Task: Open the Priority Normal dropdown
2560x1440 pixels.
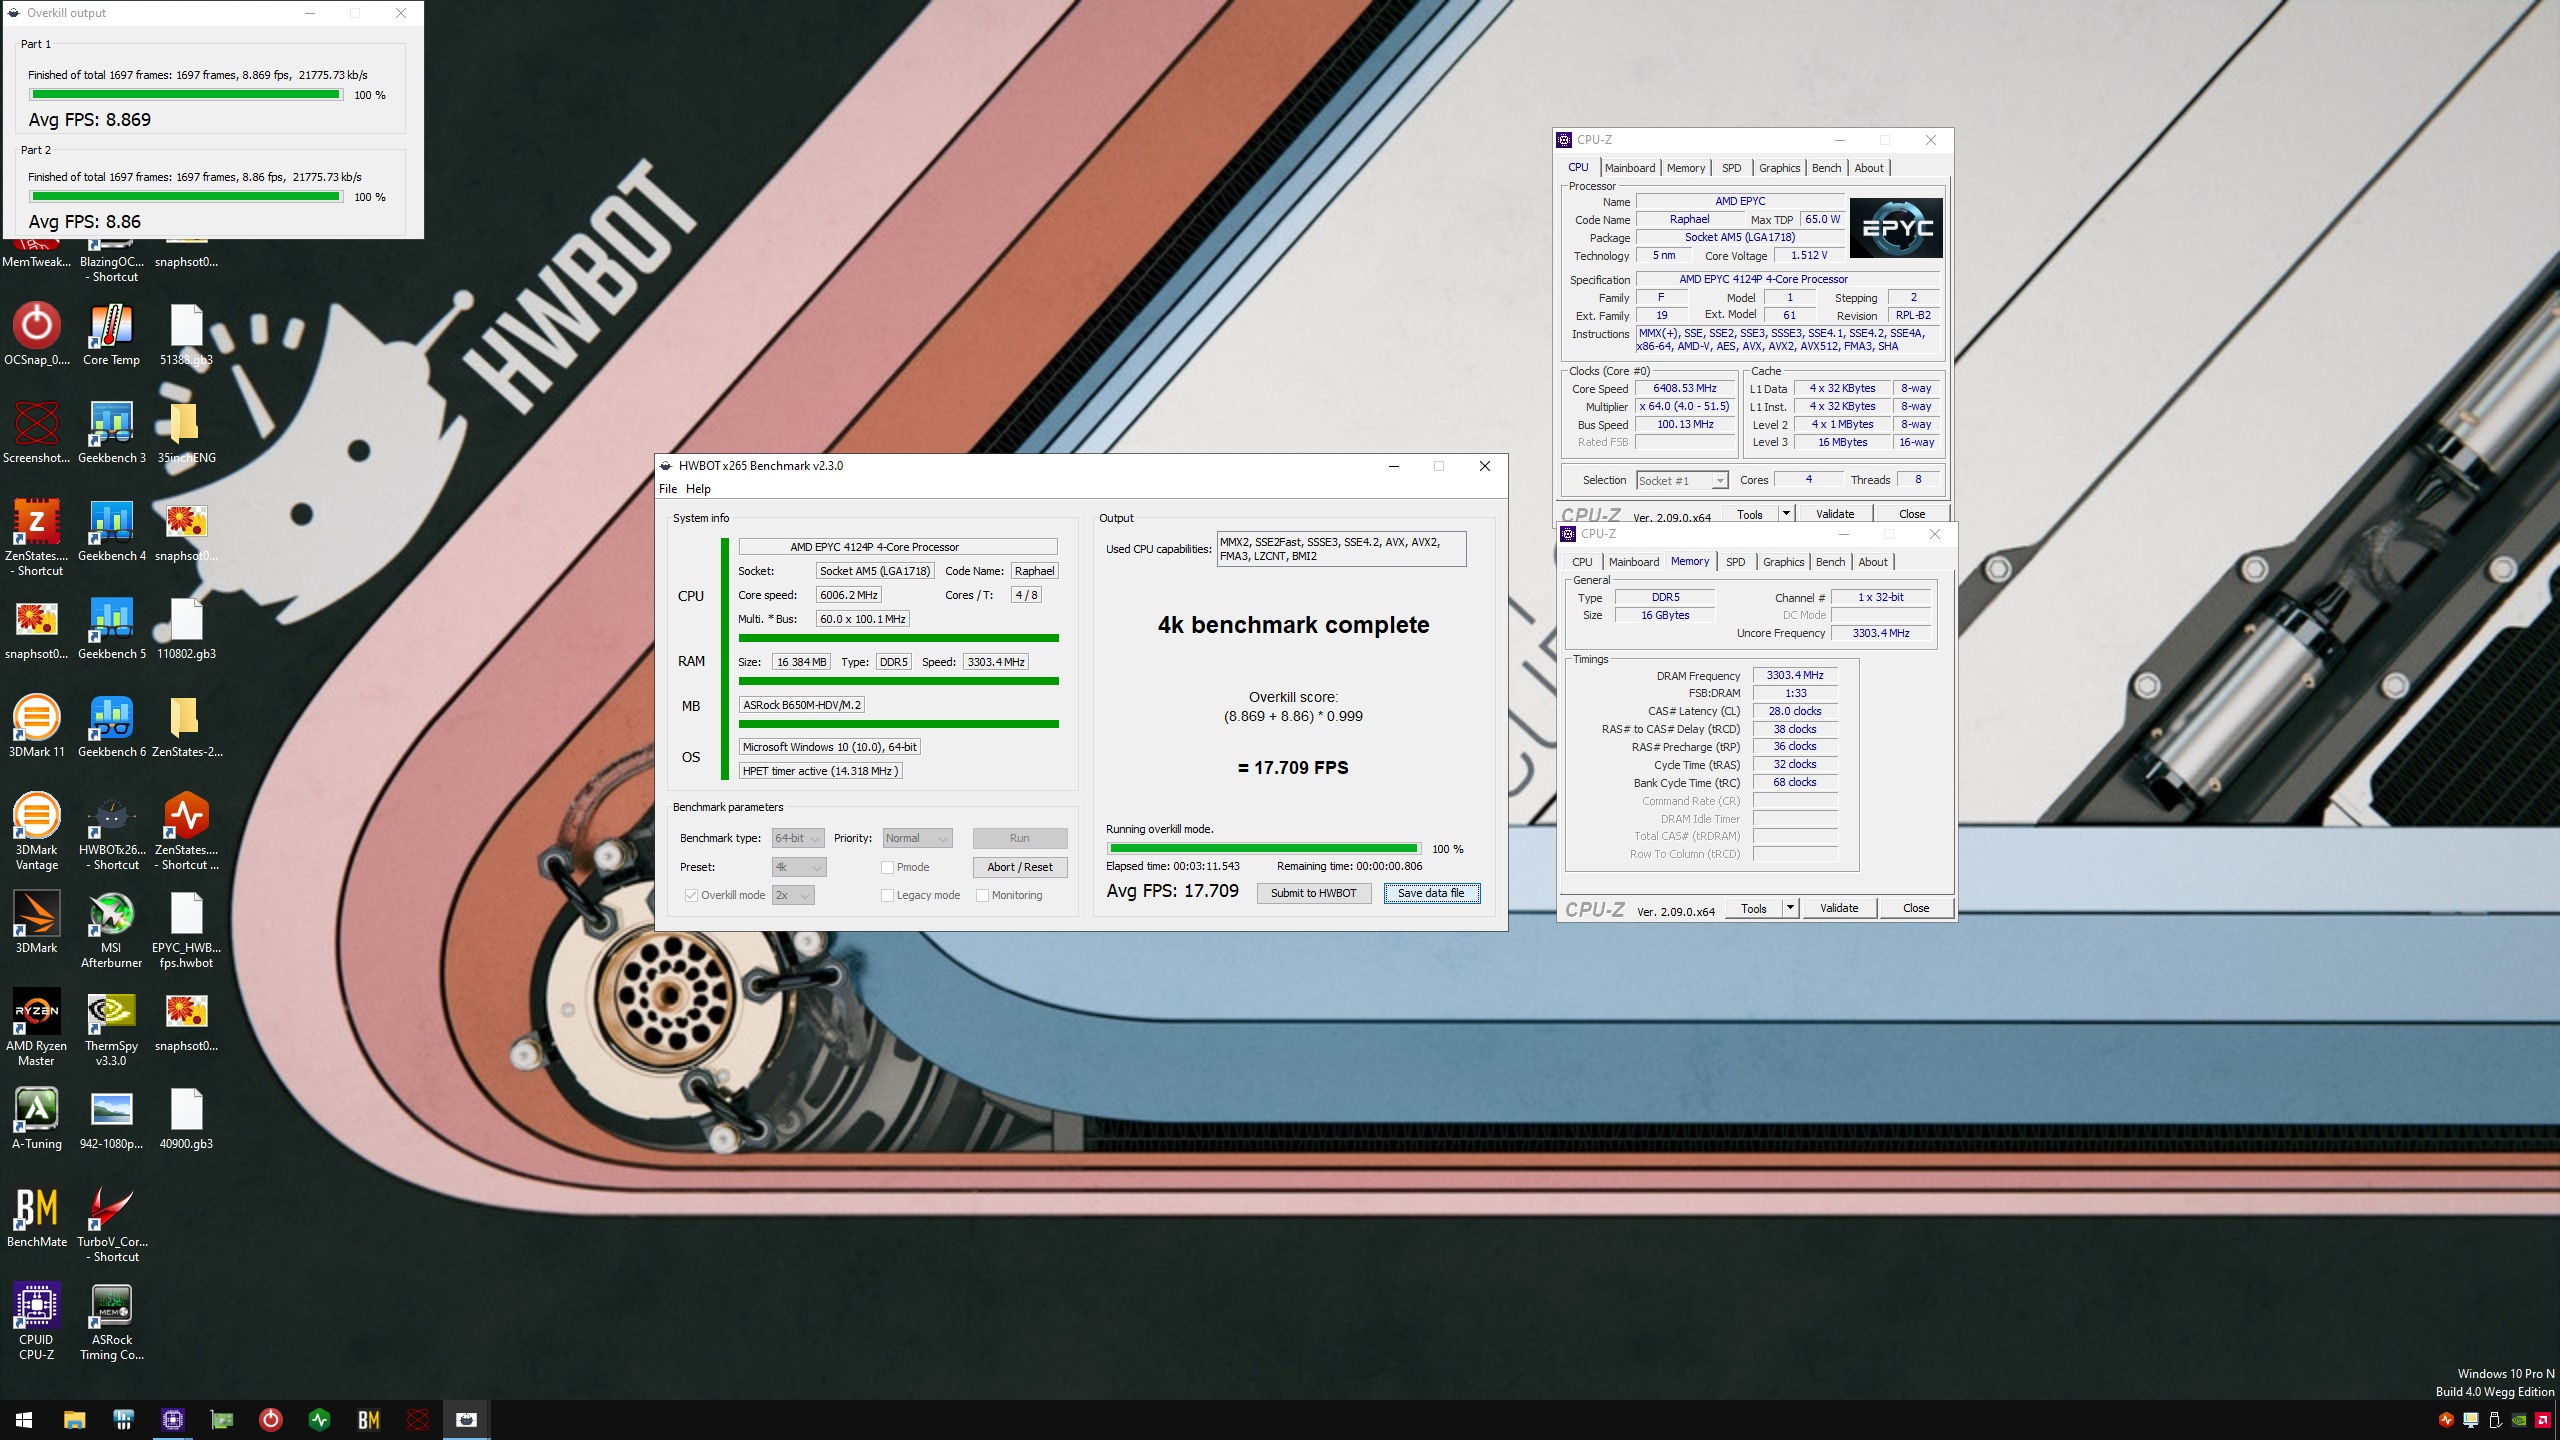Action: tap(917, 838)
